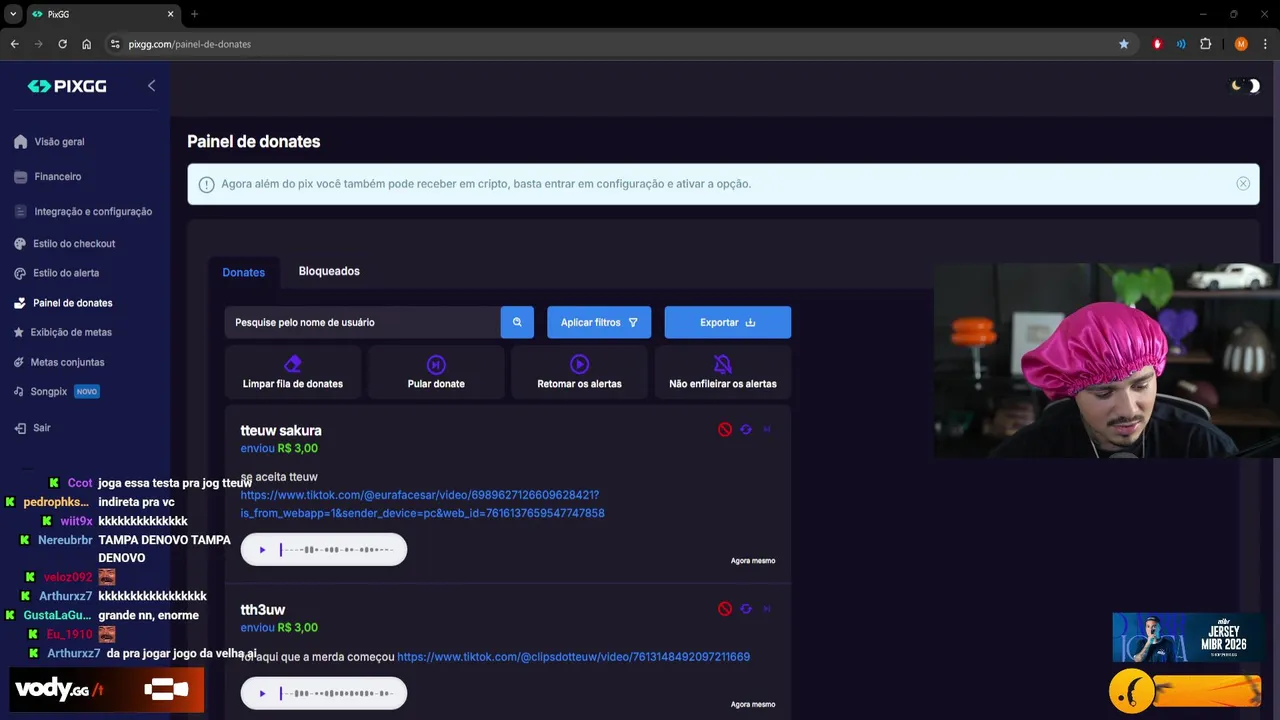Viewport: 1280px width, 720px height.
Task: Open Aplicar filtros
Action: pyautogui.click(x=599, y=322)
